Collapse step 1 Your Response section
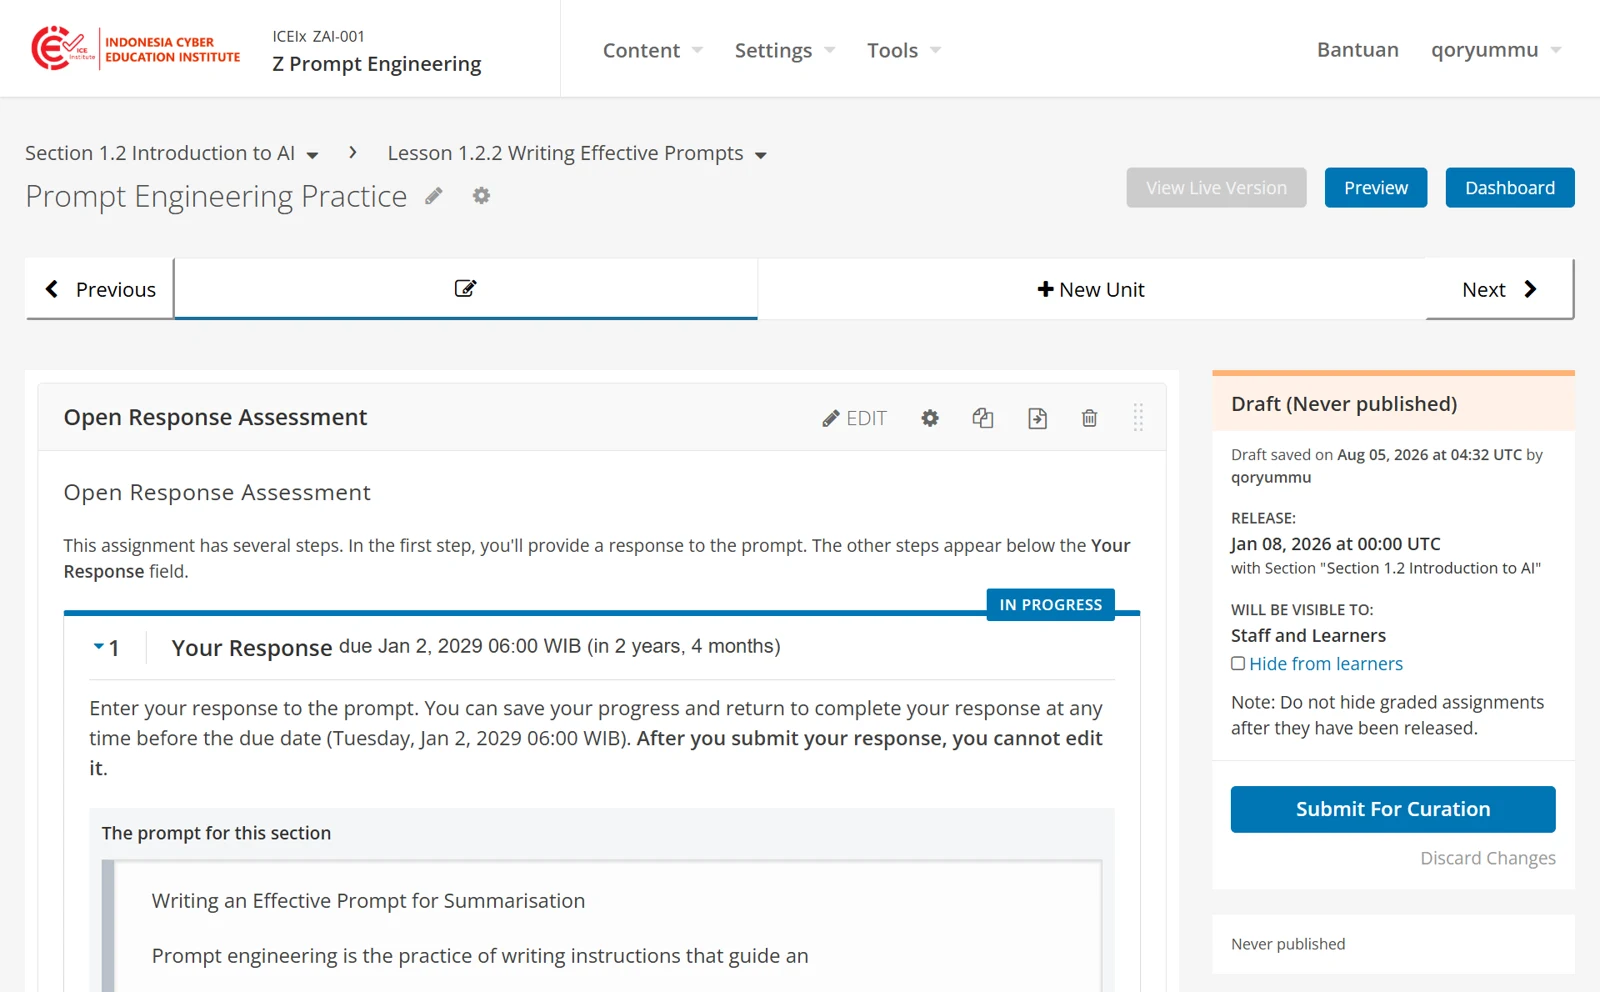The image size is (1600, 992). [98, 647]
